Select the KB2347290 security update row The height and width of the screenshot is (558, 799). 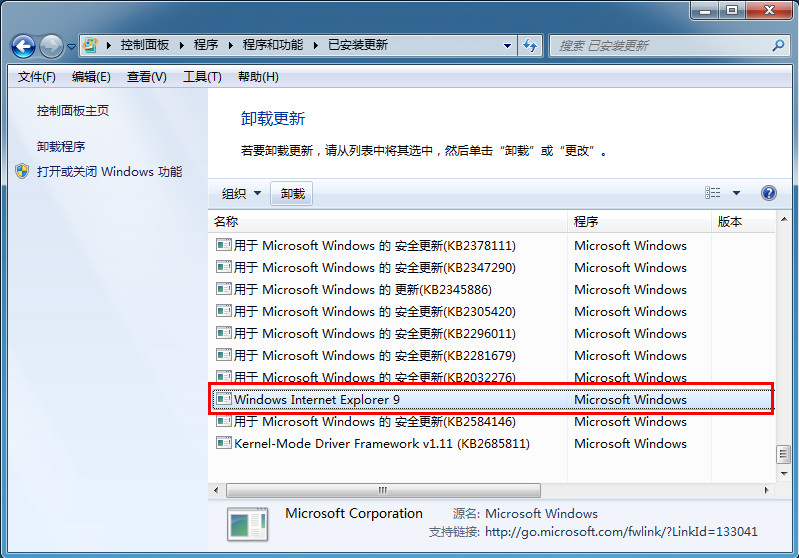(x=492, y=268)
